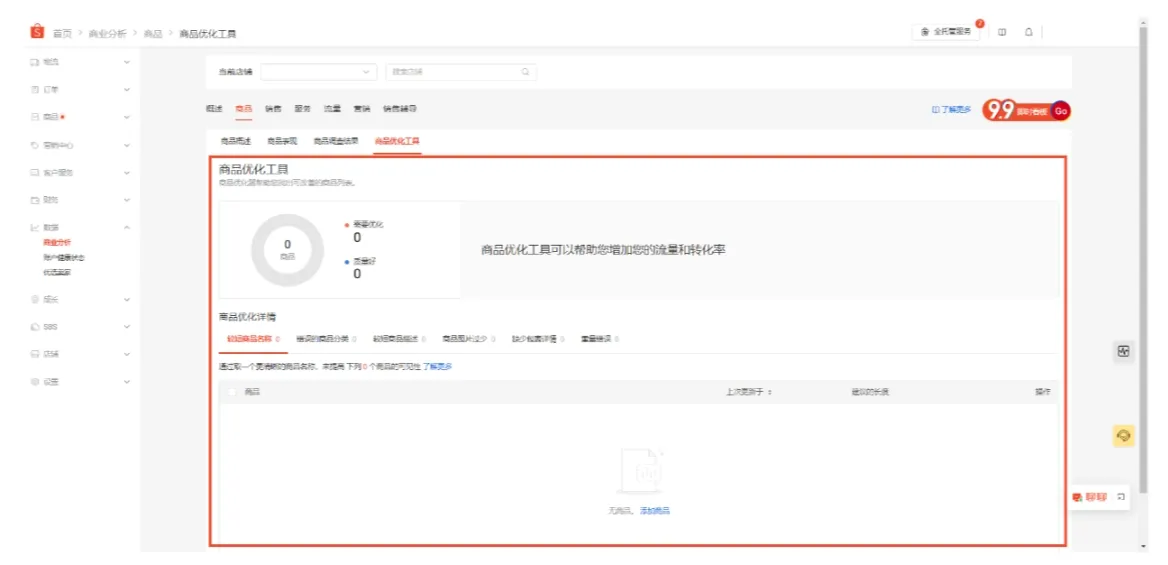Image resolution: width=1168 pixels, height=565 pixels.
Task: Open the 商品调查结果 sub-tab
Action: tap(336, 141)
